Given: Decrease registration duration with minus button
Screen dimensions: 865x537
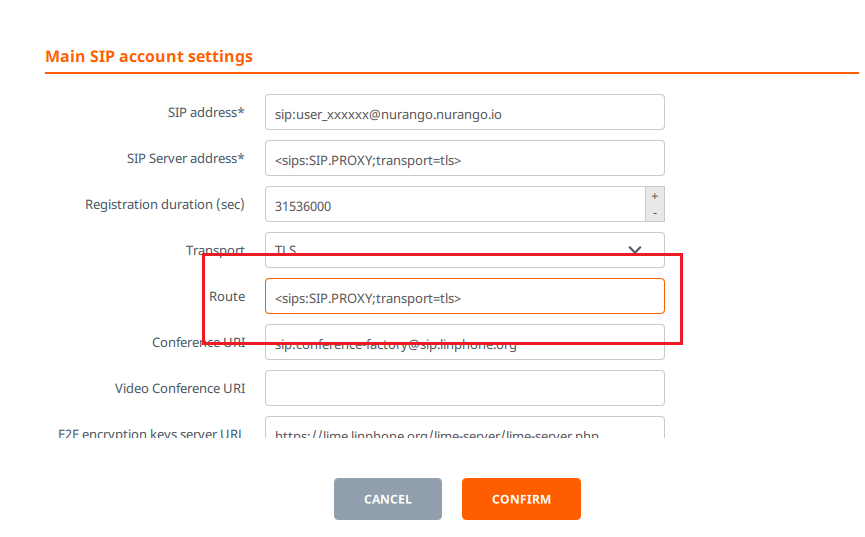Looking at the screenshot, I should coord(655,213).
